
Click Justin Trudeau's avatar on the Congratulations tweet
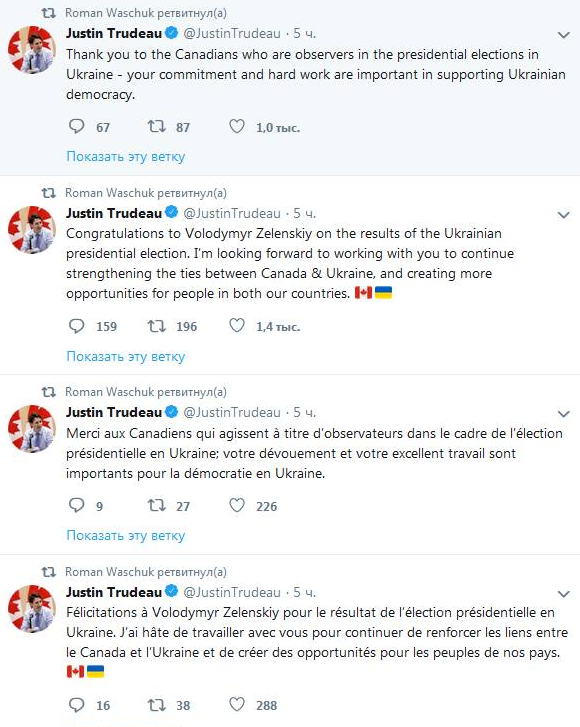(x=32, y=230)
